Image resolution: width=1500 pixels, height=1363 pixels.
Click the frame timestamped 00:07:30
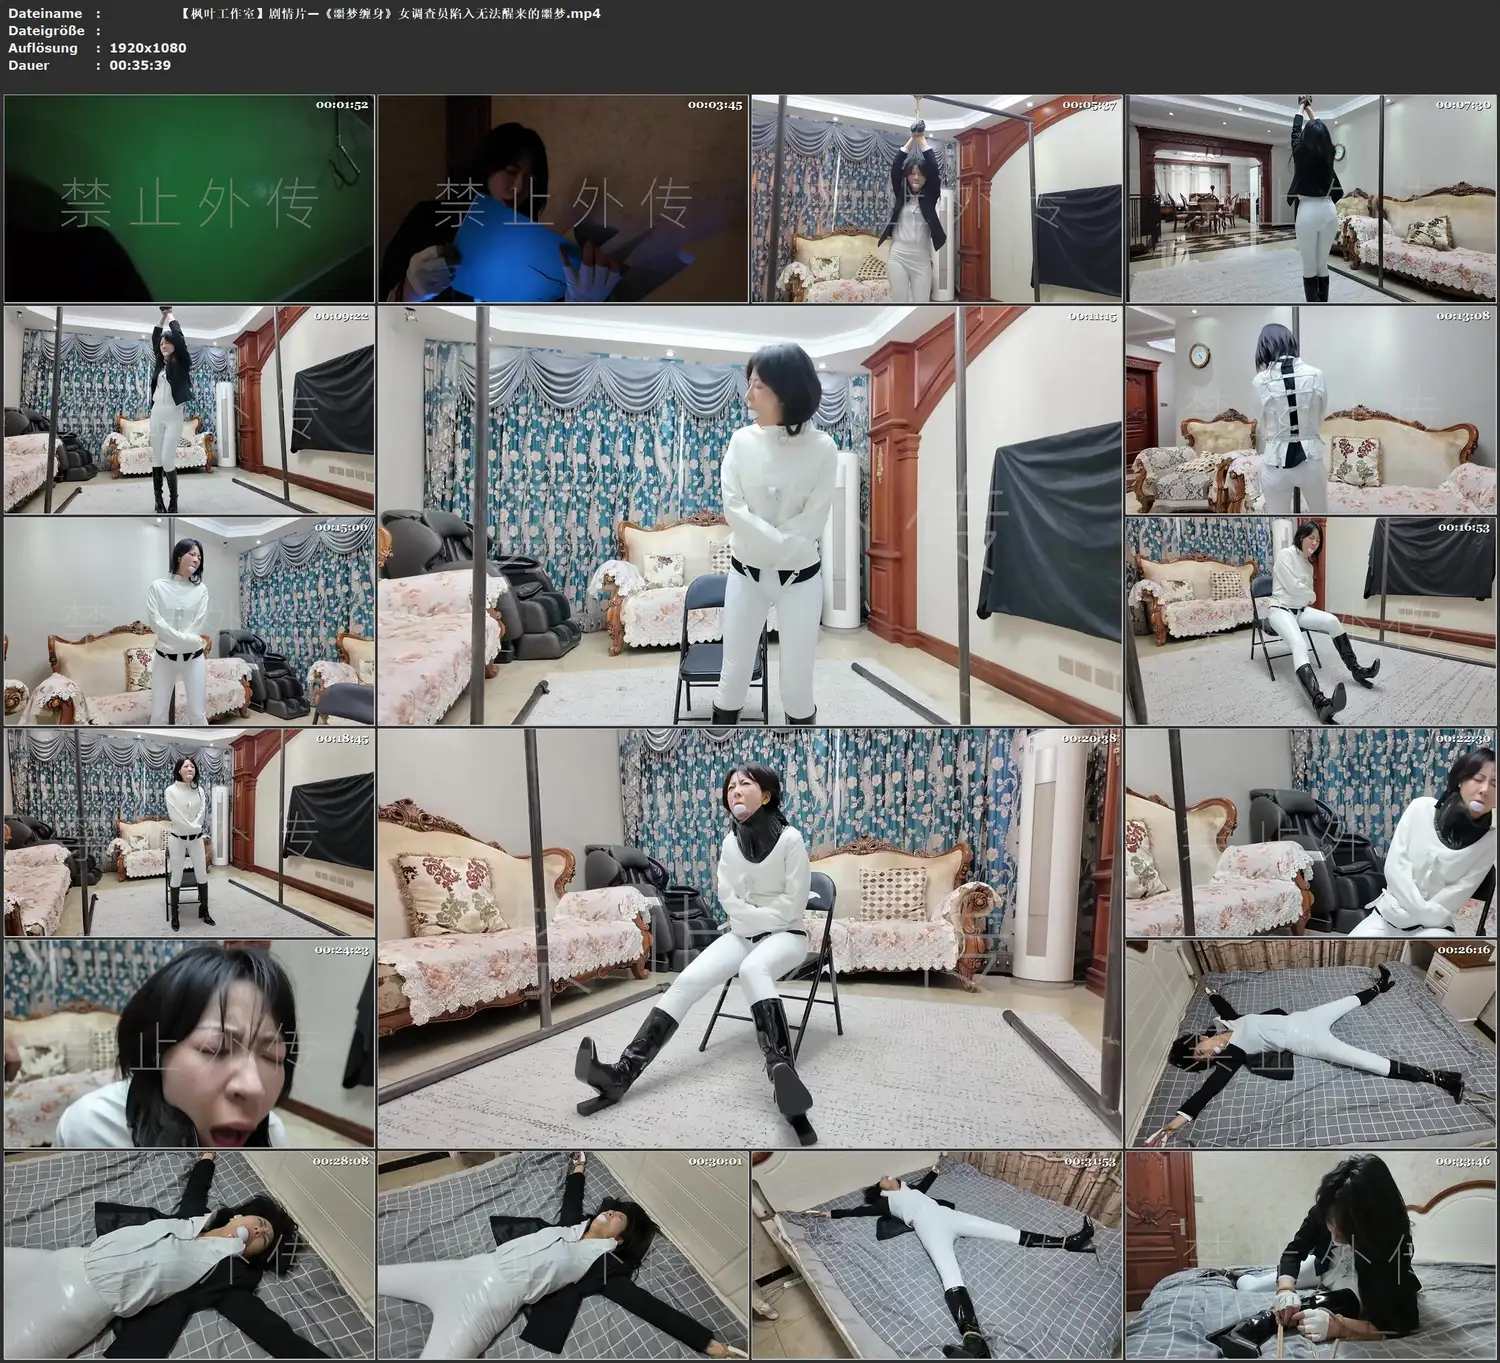click(1311, 199)
